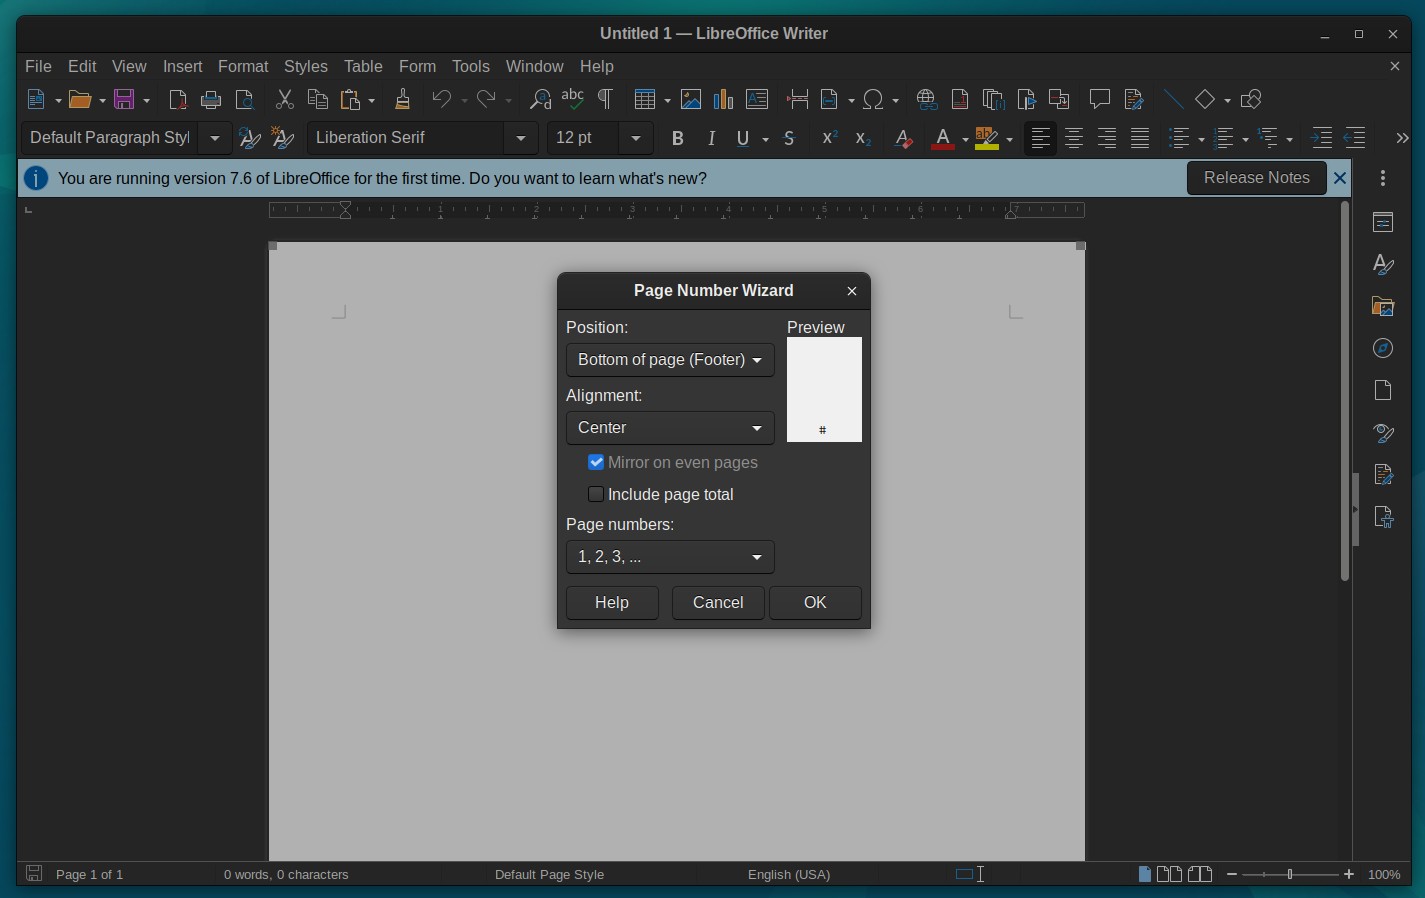Toggle Bold formatting
This screenshot has height=898, width=1425.
678,139
